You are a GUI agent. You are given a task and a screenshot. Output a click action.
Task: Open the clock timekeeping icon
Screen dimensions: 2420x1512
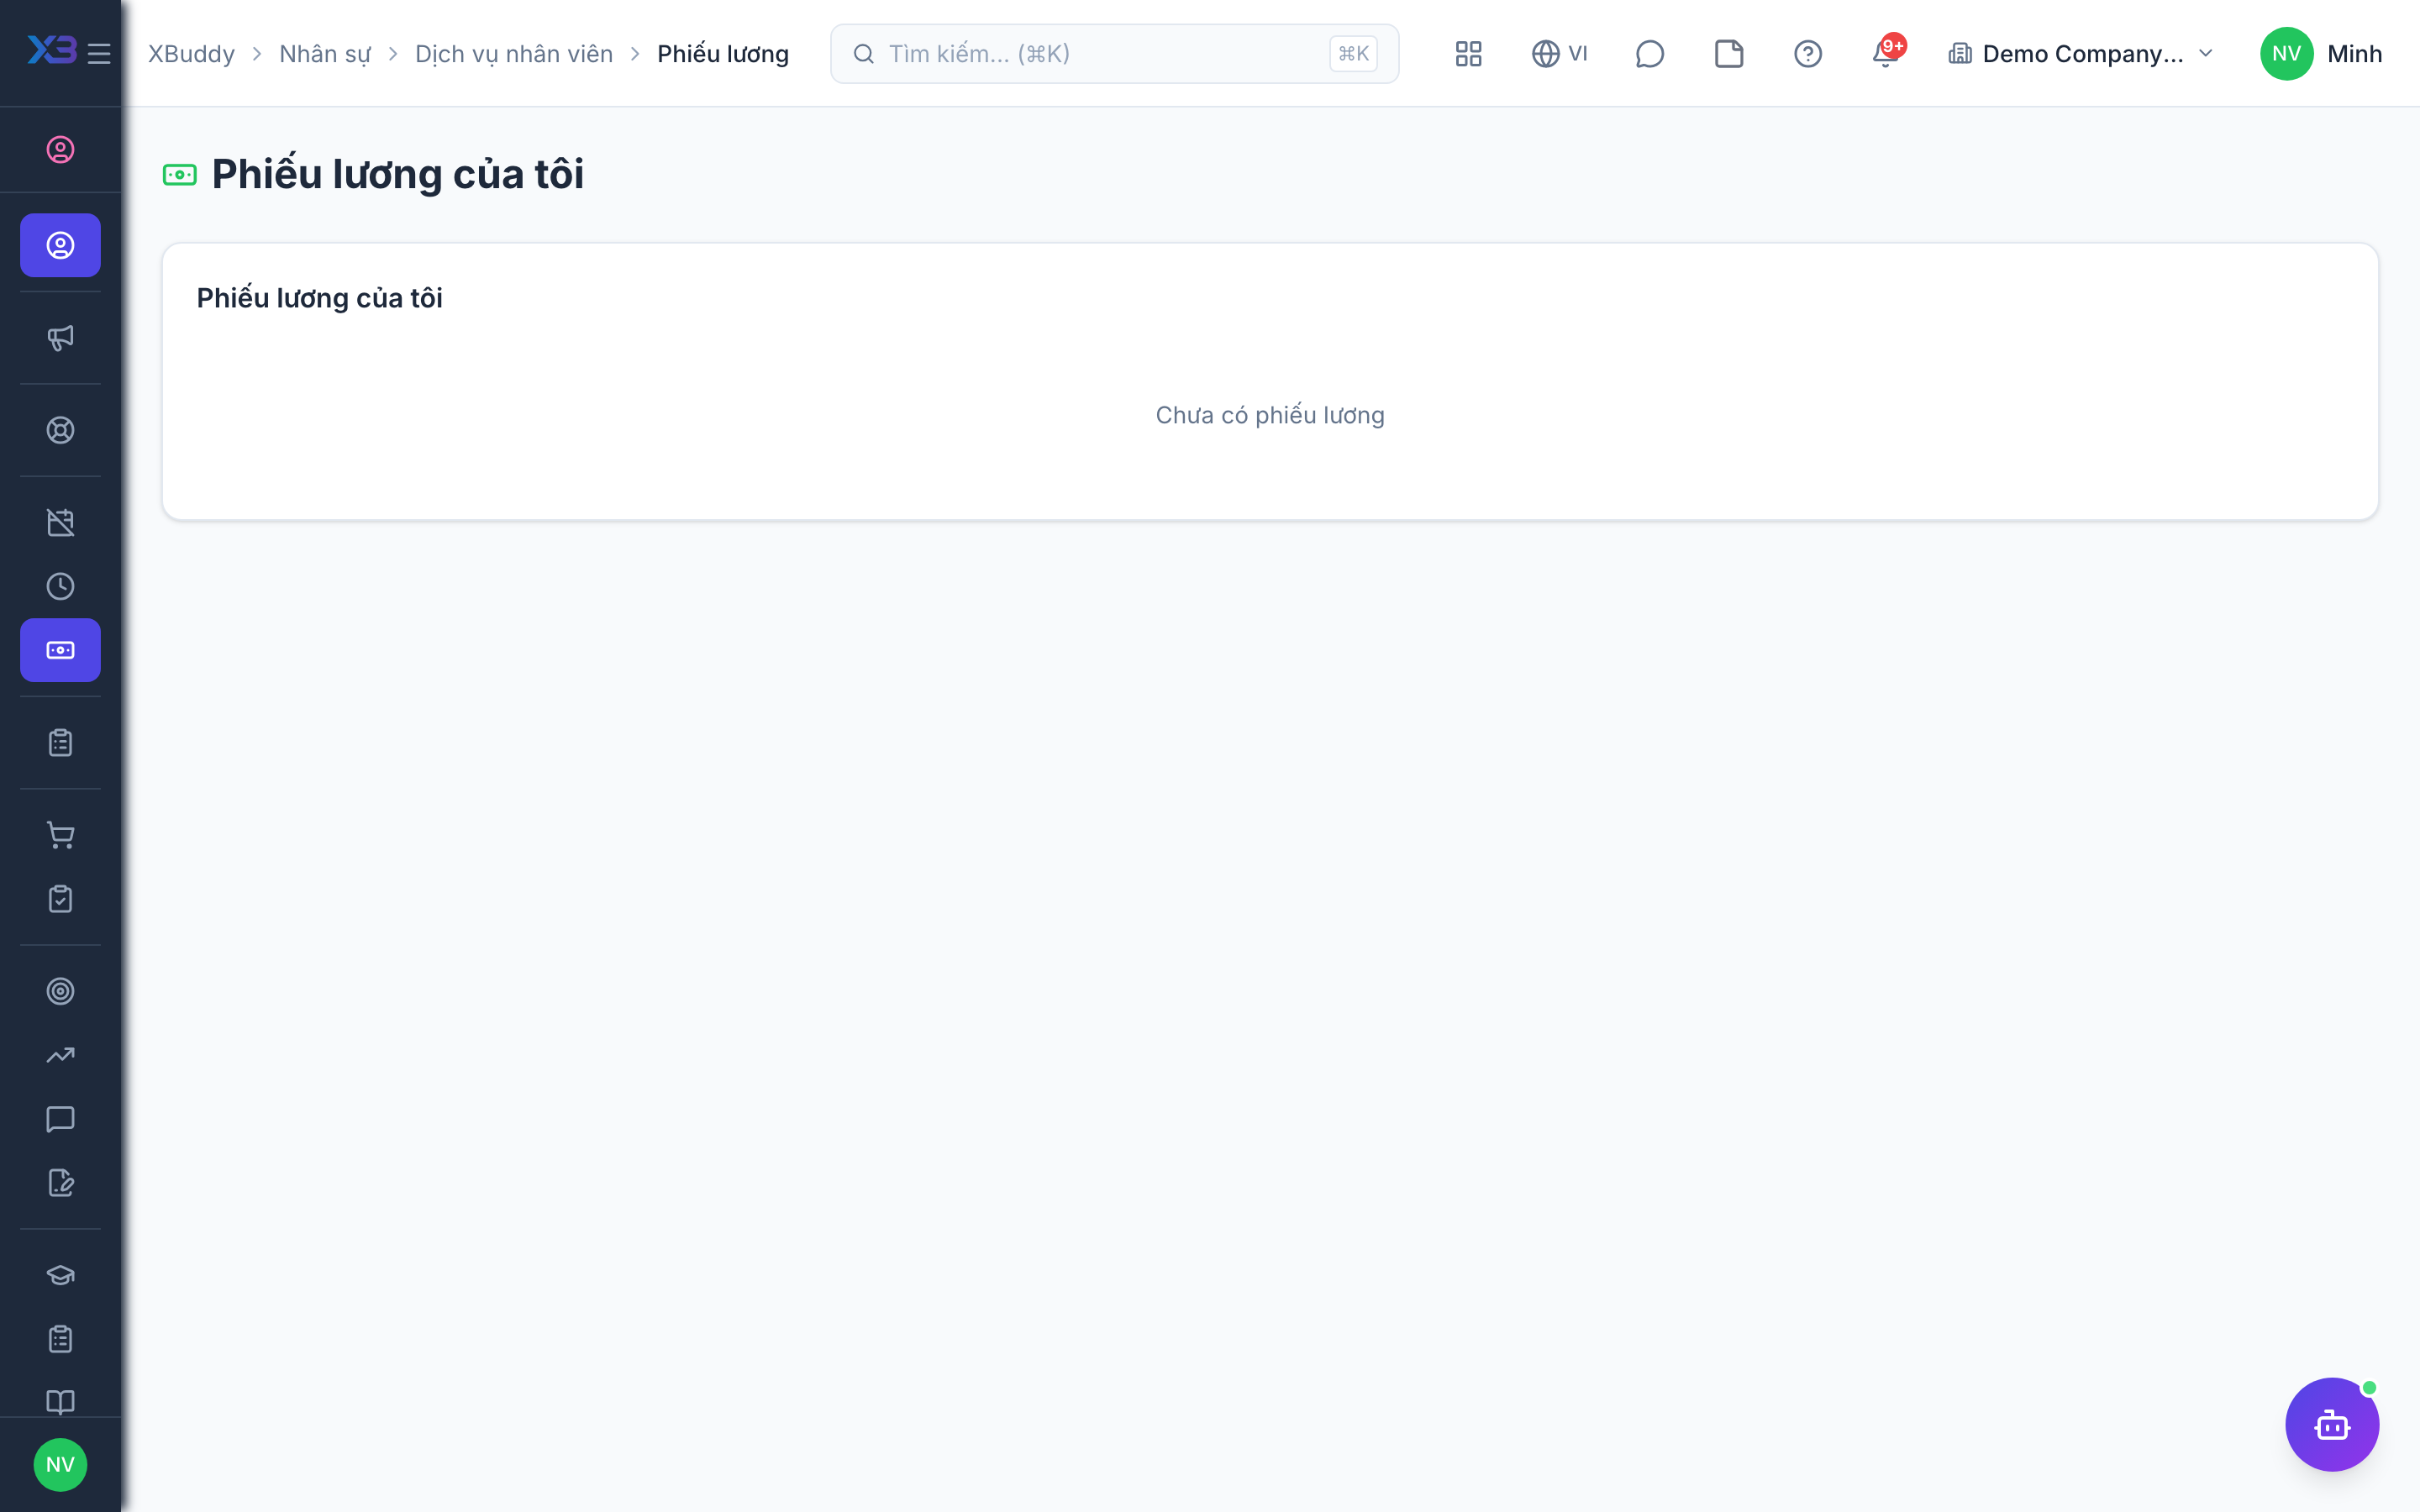[x=60, y=586]
